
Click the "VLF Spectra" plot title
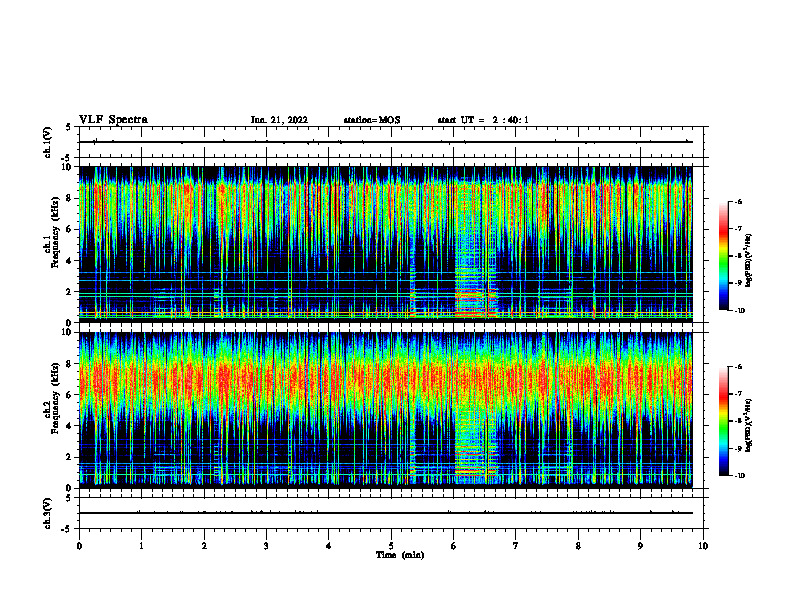tap(113, 120)
